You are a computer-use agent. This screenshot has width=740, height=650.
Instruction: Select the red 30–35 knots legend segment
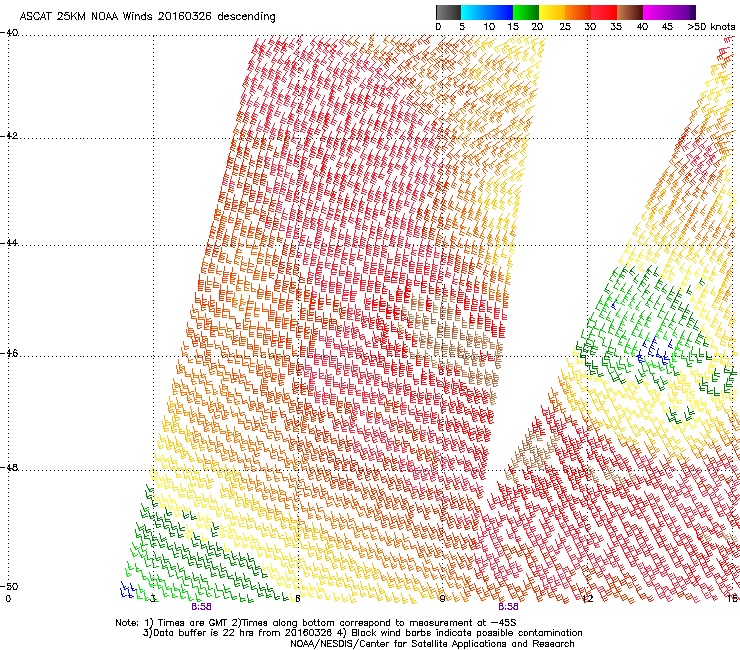[604, 12]
